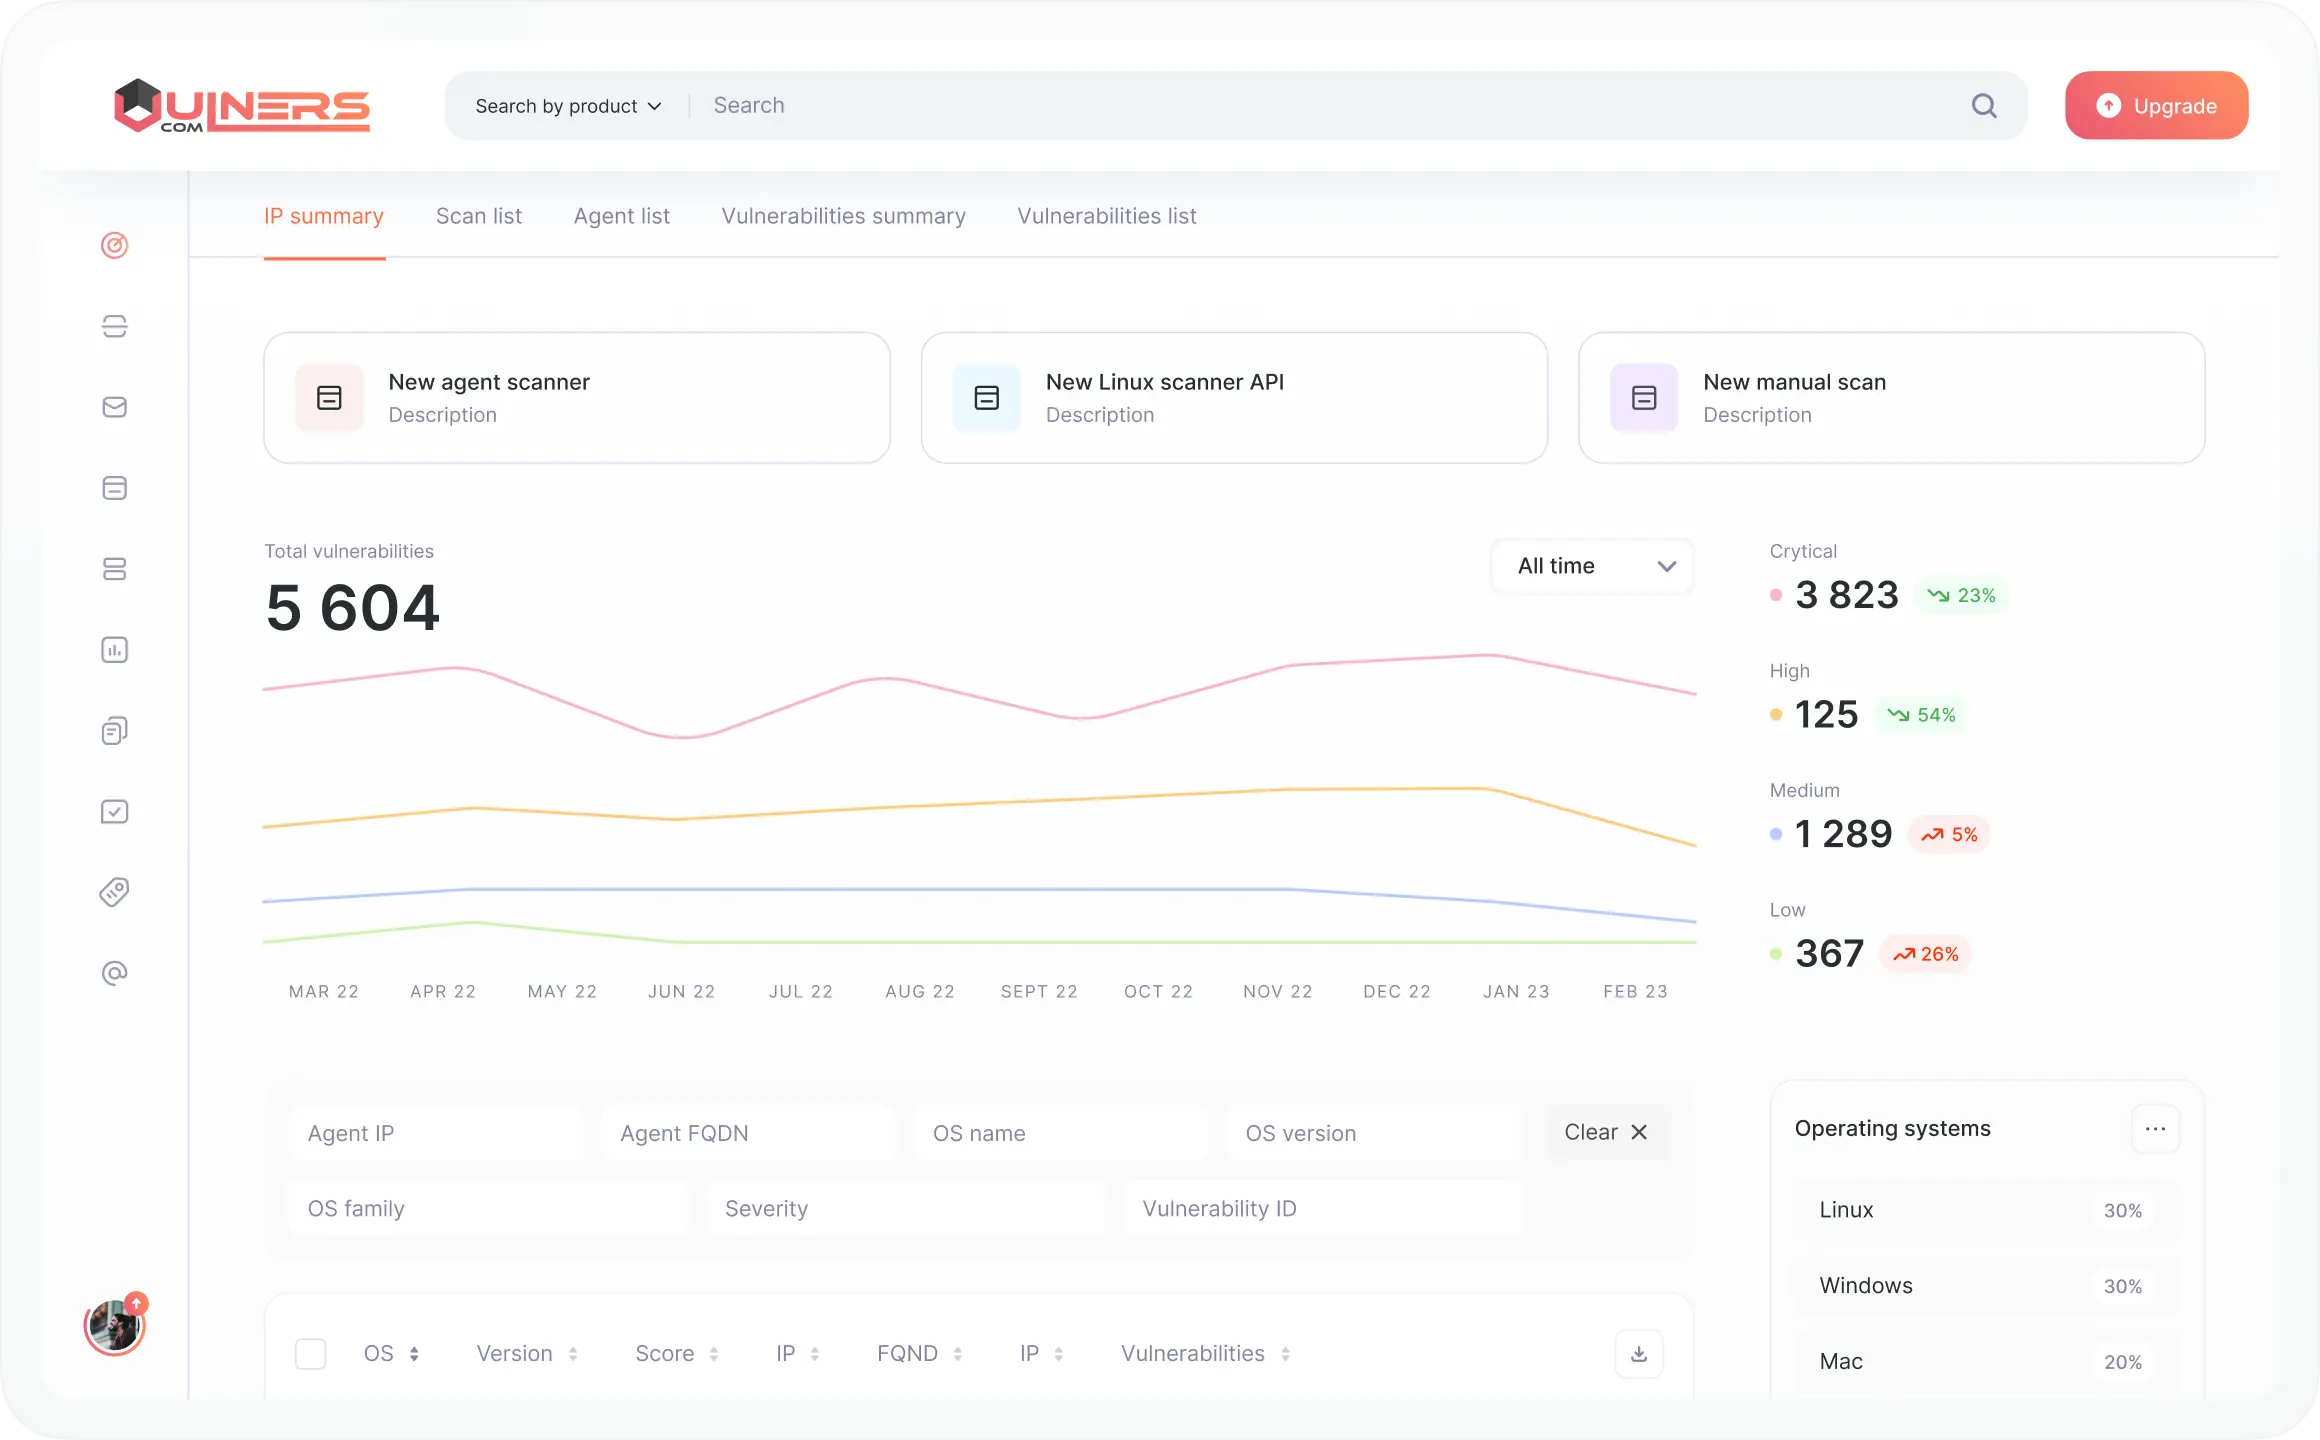This screenshot has height=1440, width=2320.
Task: Clear all filters with Clear button
Action: click(1605, 1132)
